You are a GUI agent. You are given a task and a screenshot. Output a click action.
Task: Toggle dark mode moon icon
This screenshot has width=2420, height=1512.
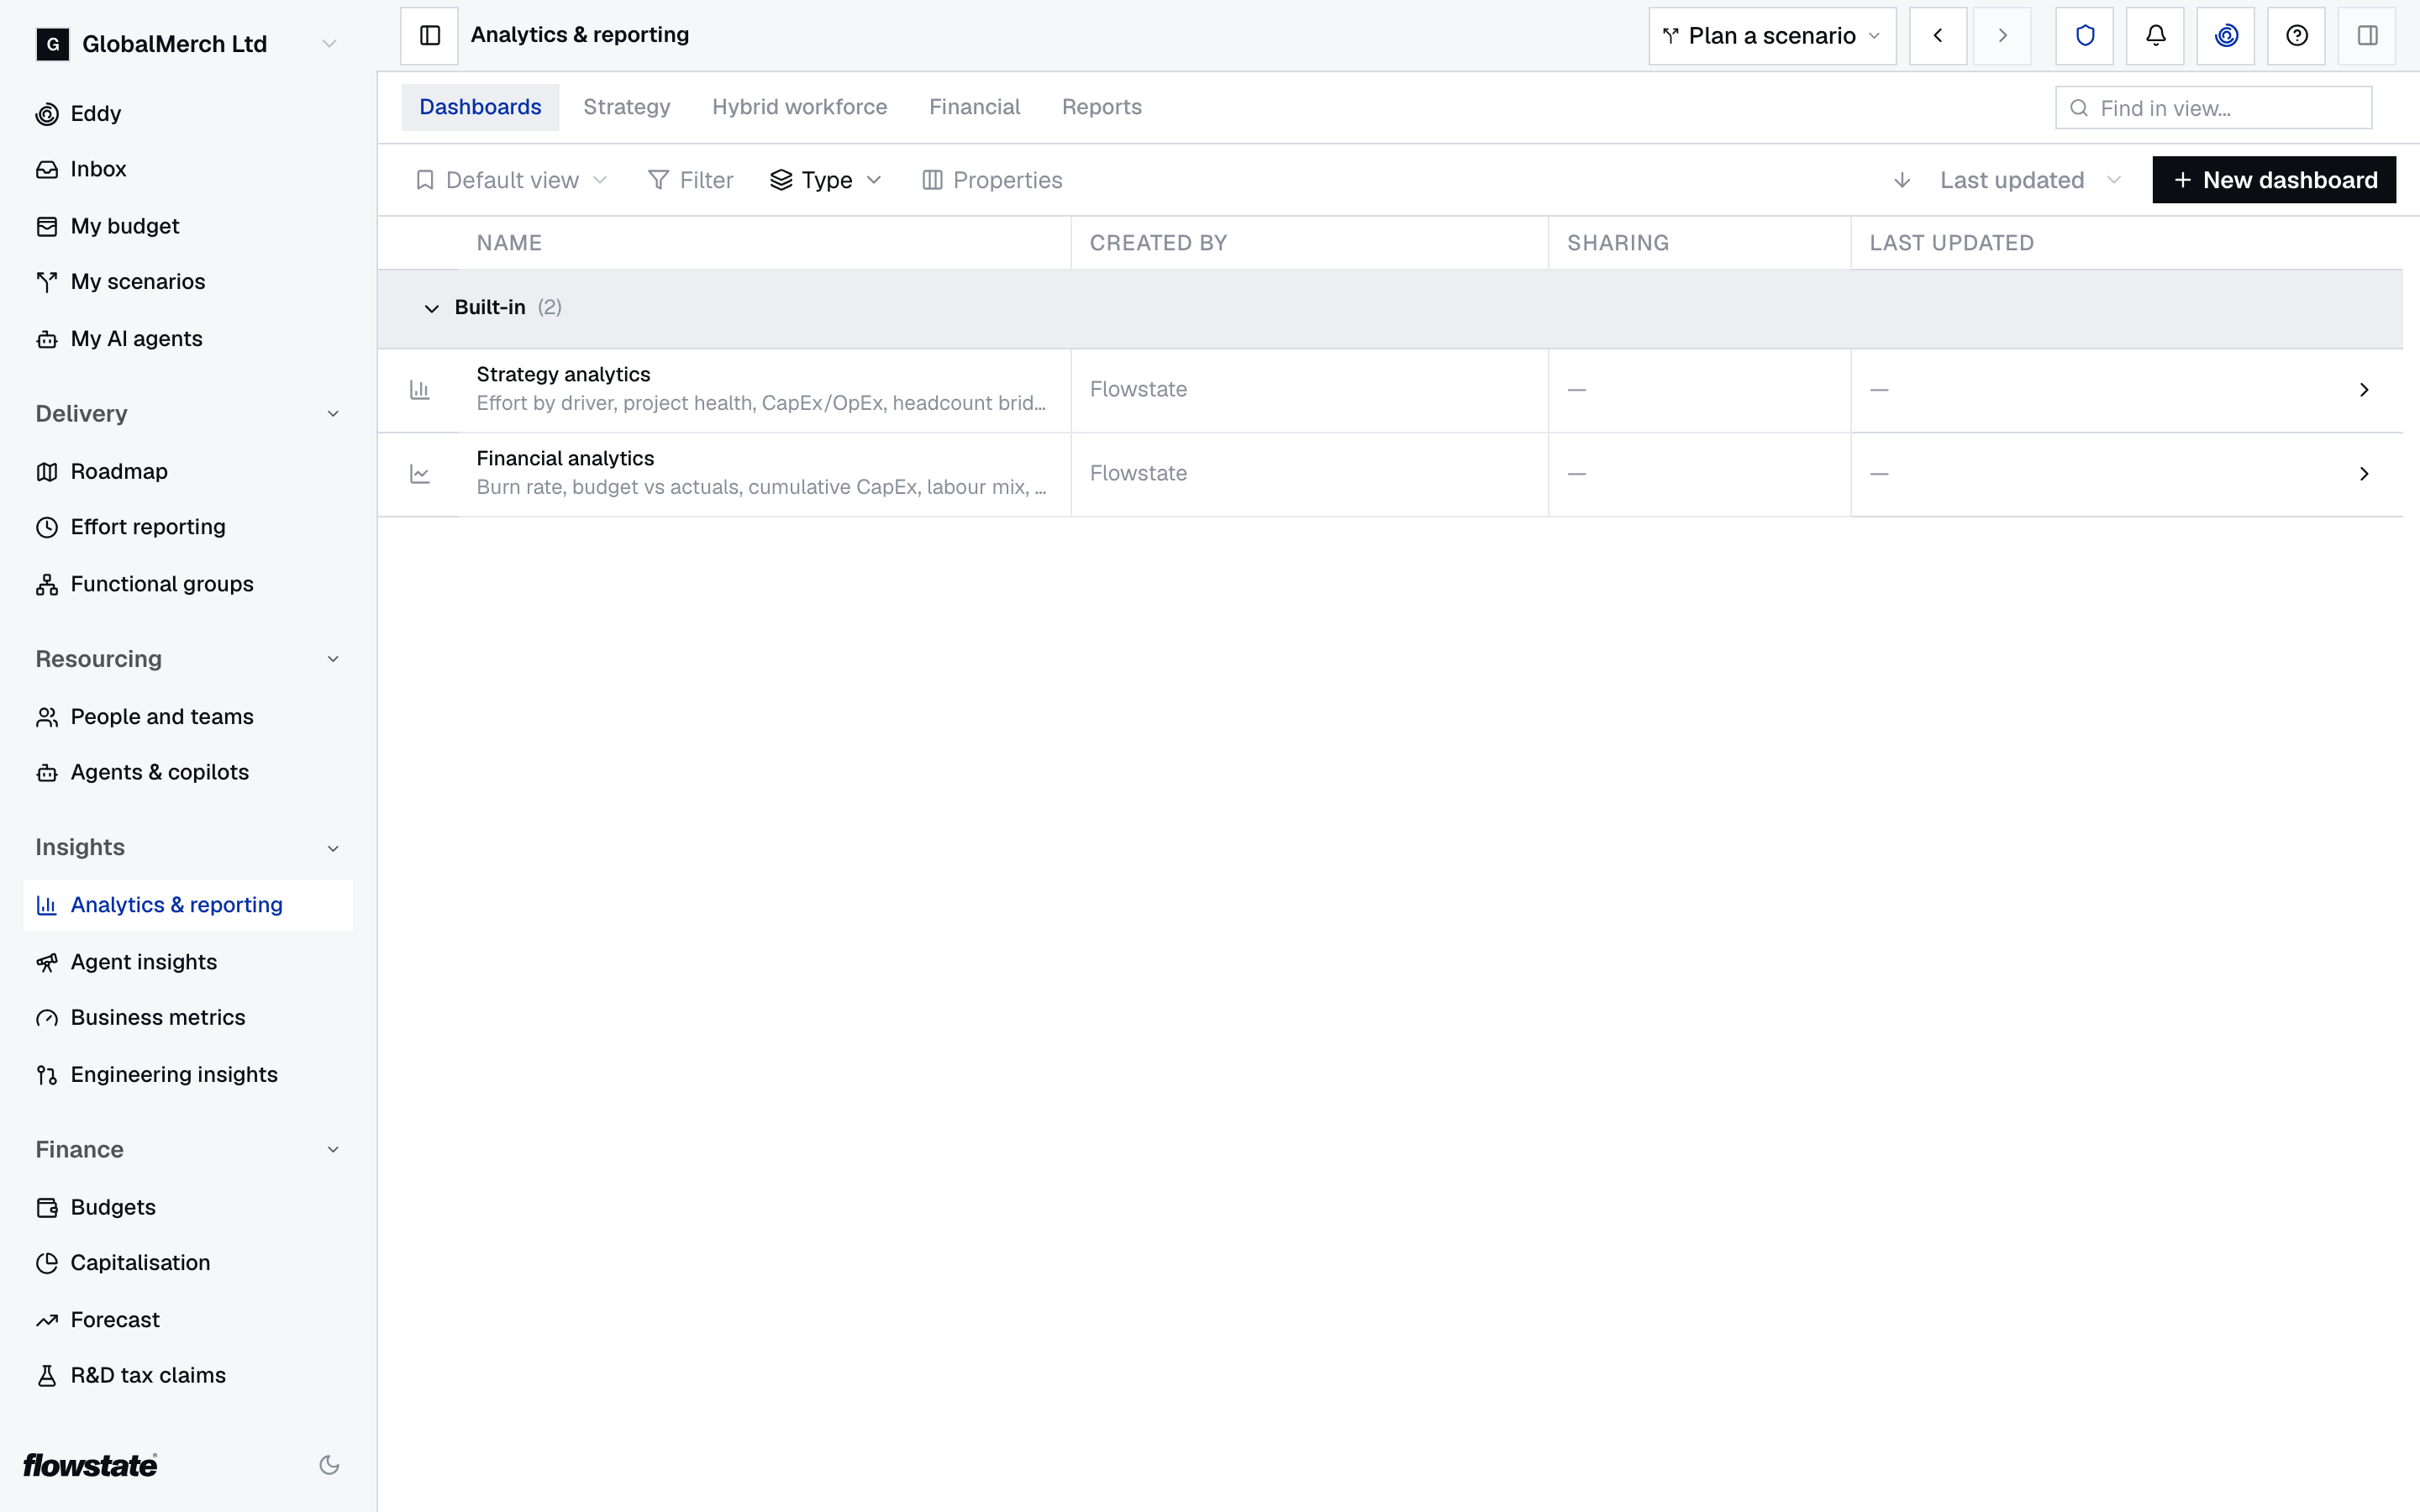[329, 1465]
